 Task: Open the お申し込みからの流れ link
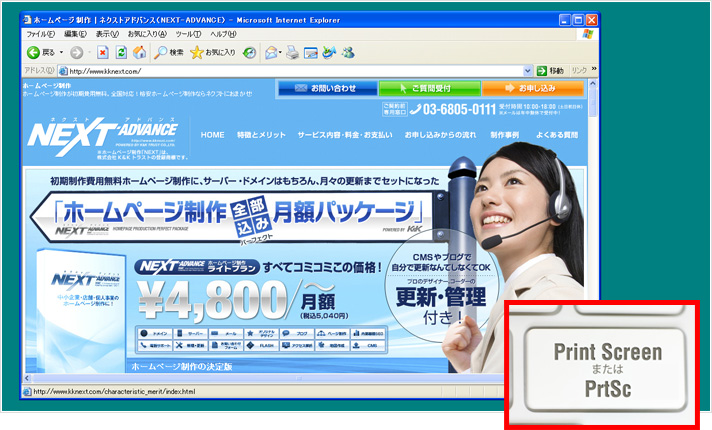(440, 135)
